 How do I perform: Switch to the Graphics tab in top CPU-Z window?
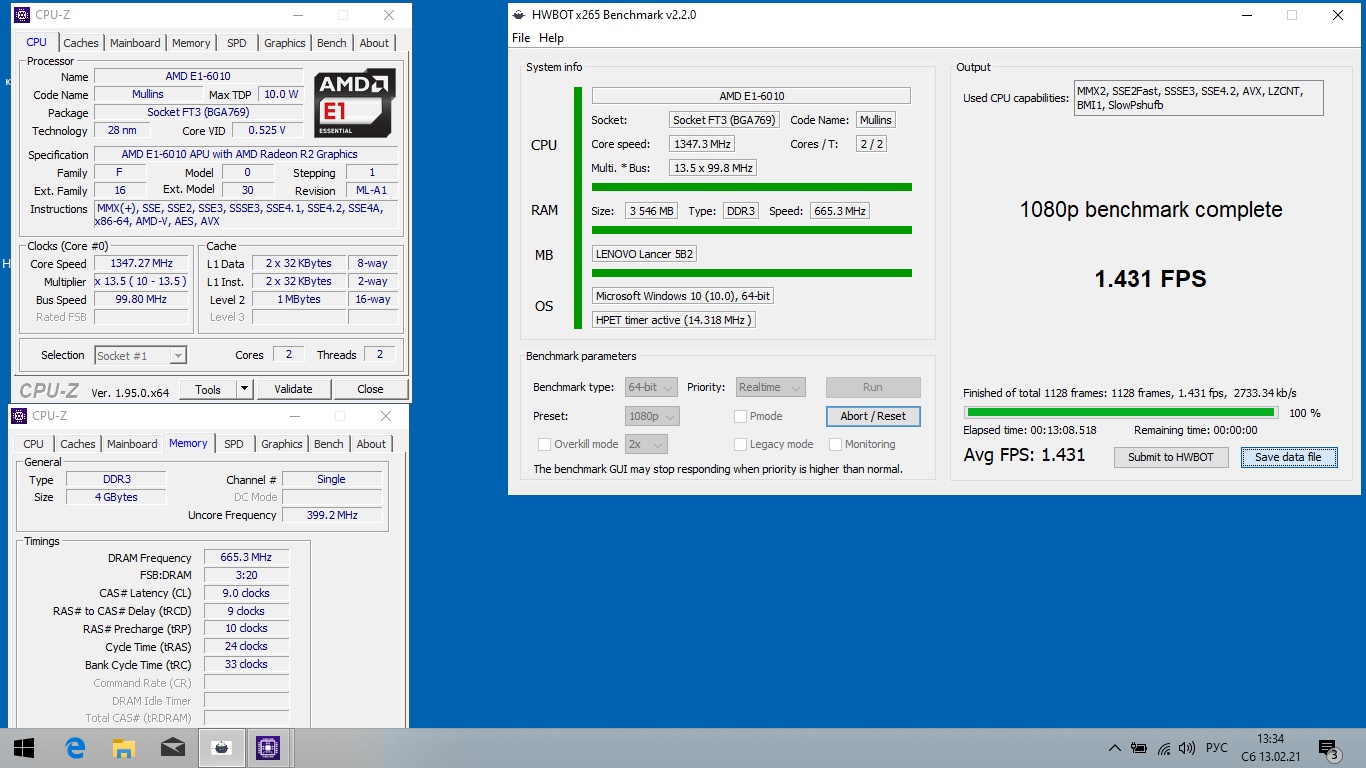tap(285, 43)
